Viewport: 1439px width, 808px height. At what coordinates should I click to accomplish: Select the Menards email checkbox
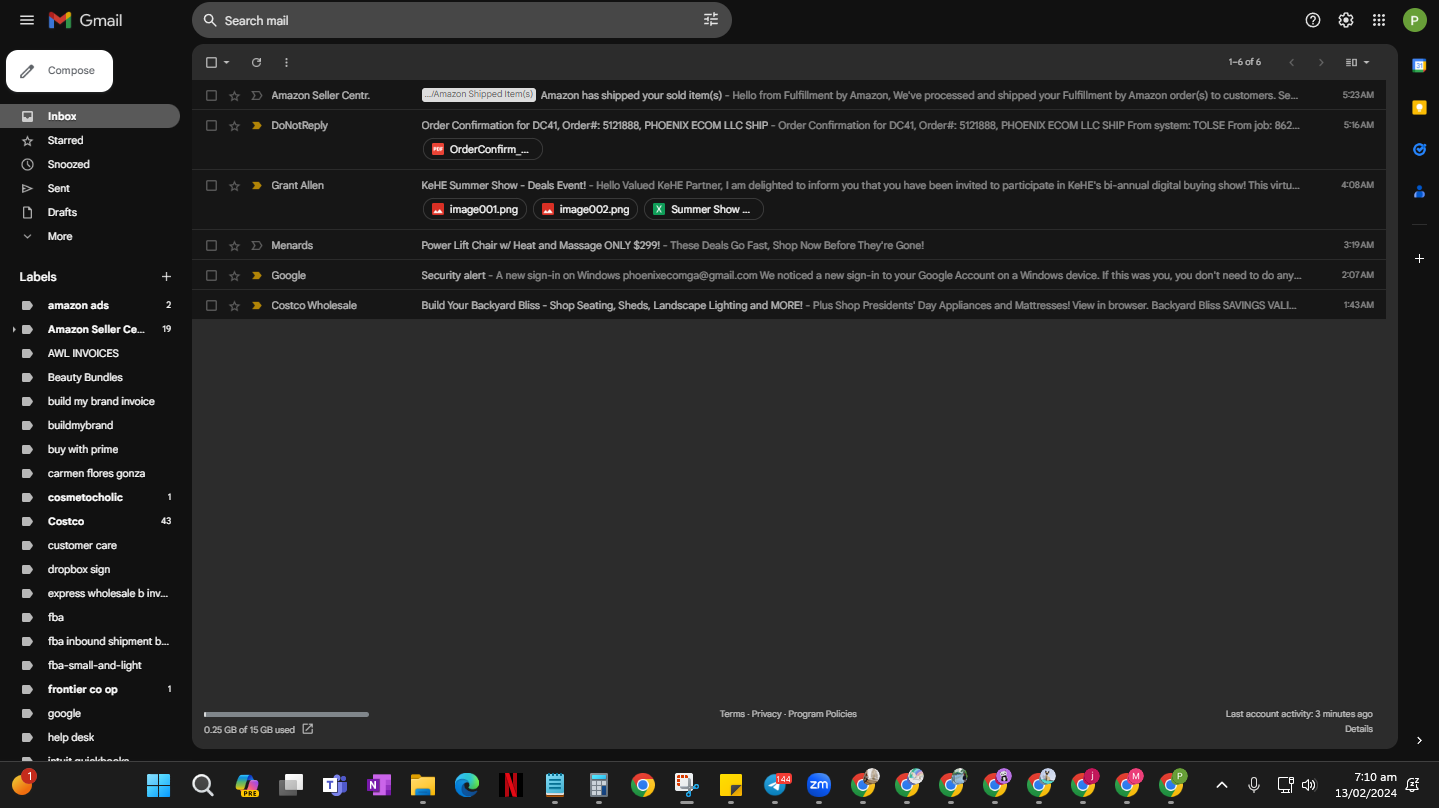[x=211, y=245]
